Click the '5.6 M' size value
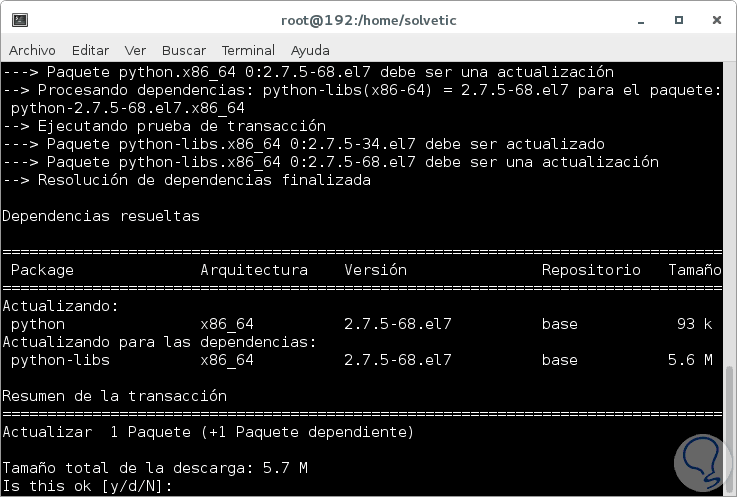 coord(690,360)
